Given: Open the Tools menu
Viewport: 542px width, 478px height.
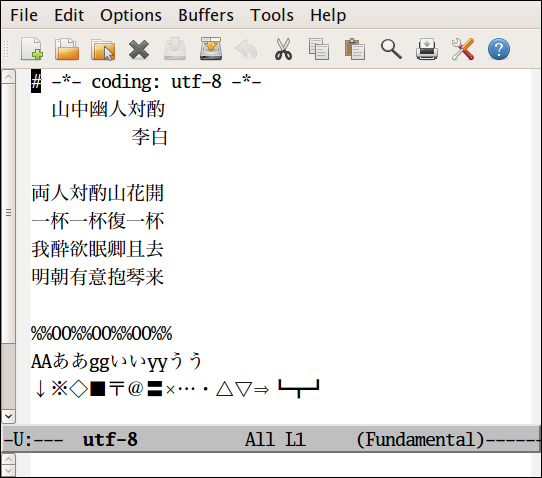Looking at the screenshot, I should coord(272,15).
